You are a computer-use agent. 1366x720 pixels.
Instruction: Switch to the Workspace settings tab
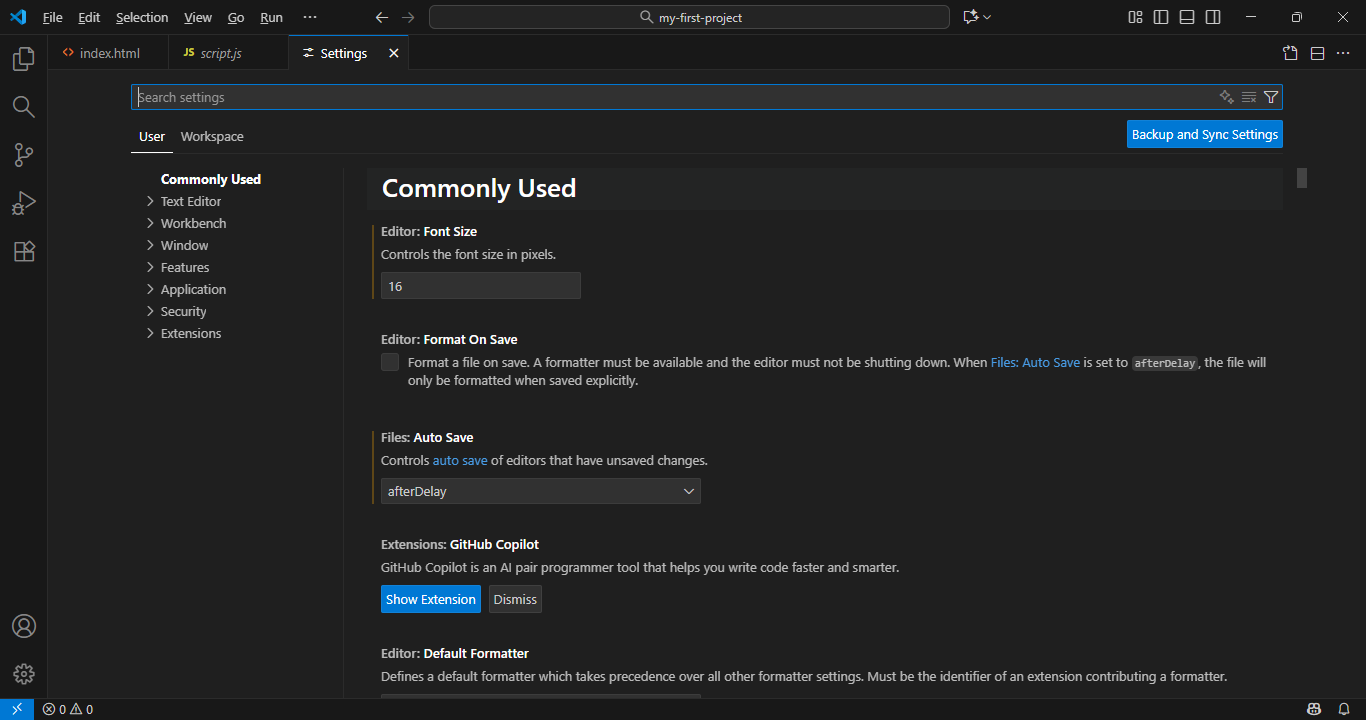click(211, 136)
